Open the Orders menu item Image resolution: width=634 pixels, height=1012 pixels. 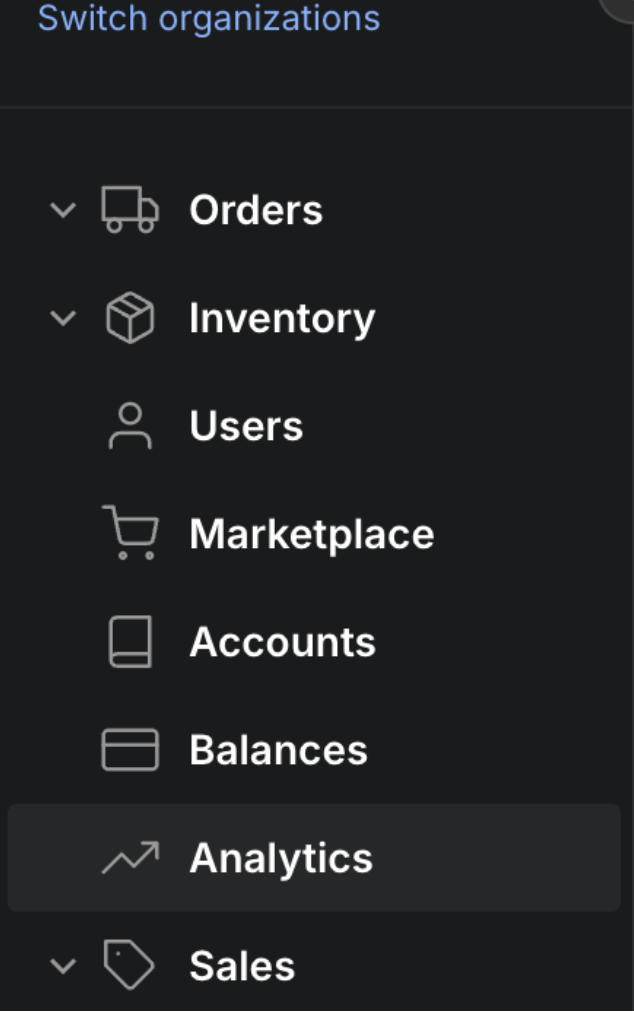point(256,210)
